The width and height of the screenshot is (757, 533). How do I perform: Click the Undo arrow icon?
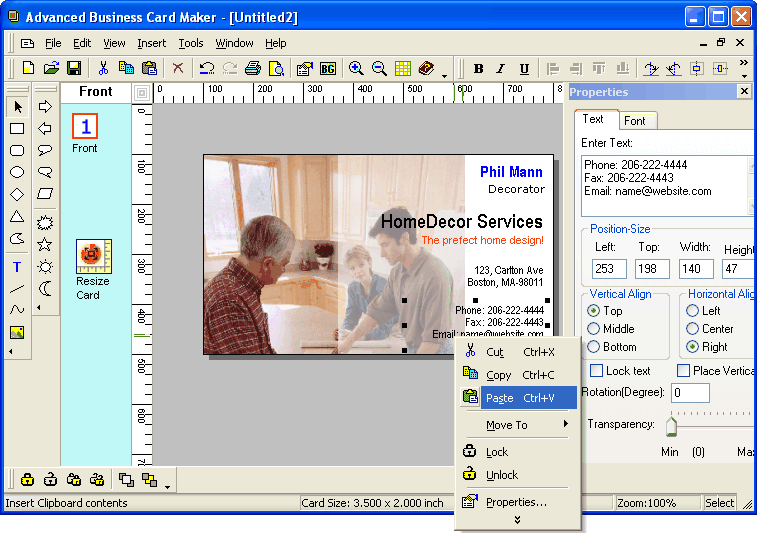point(206,68)
